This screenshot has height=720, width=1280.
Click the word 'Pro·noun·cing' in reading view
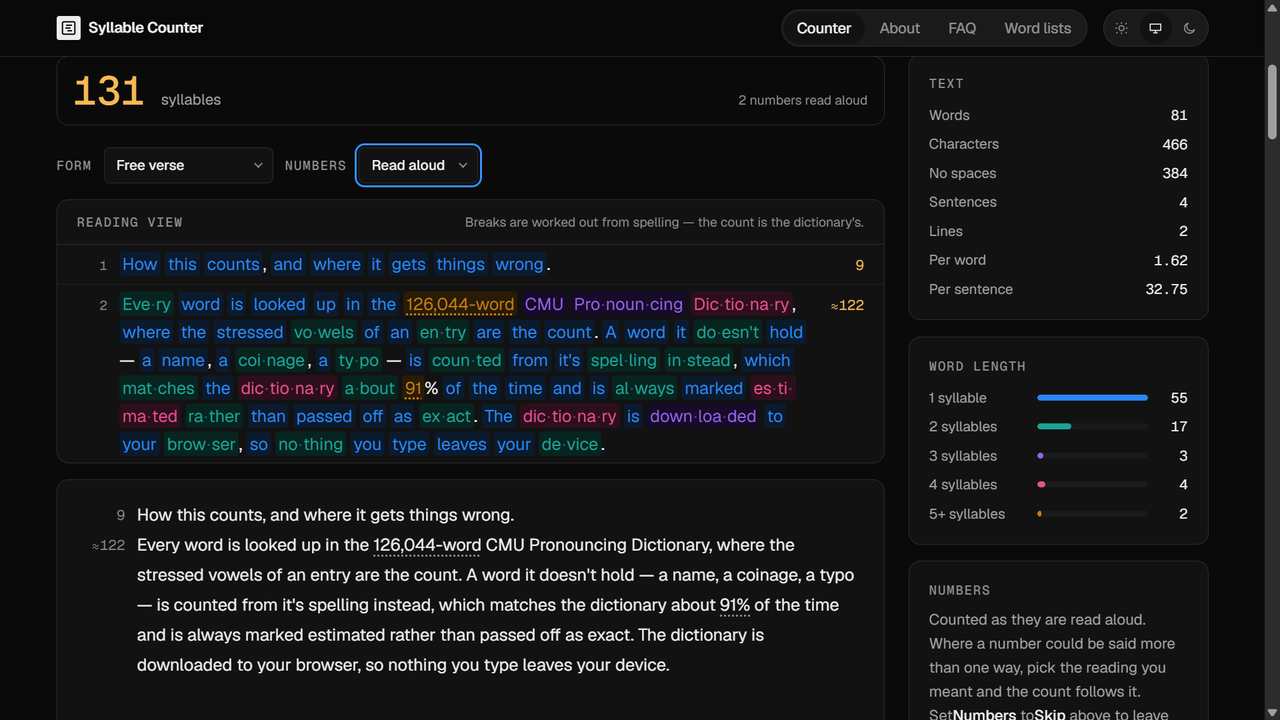628,304
